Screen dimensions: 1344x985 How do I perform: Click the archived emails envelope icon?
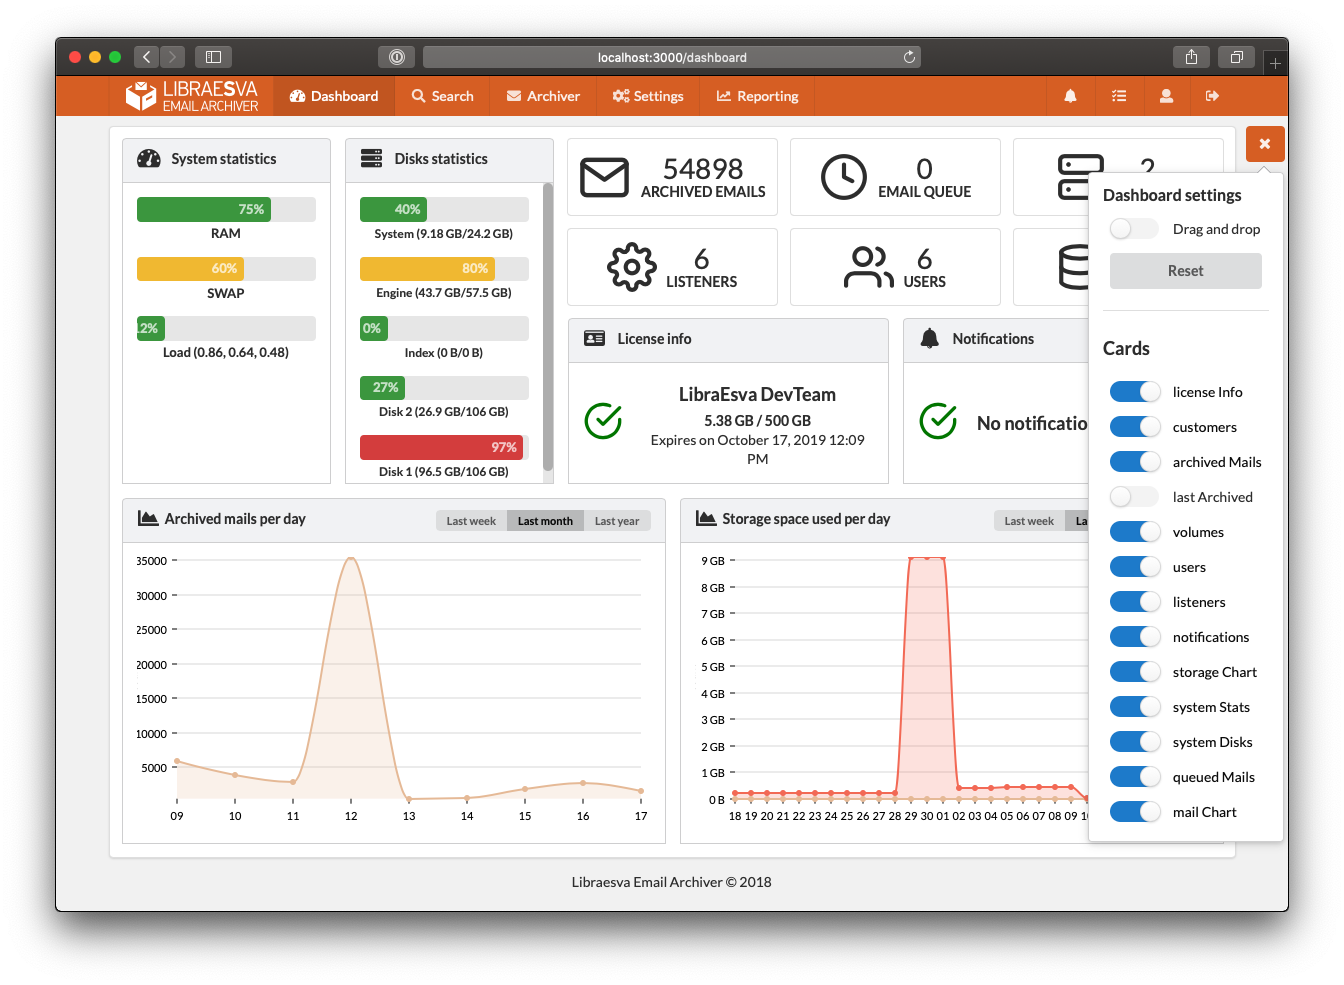coord(605,178)
